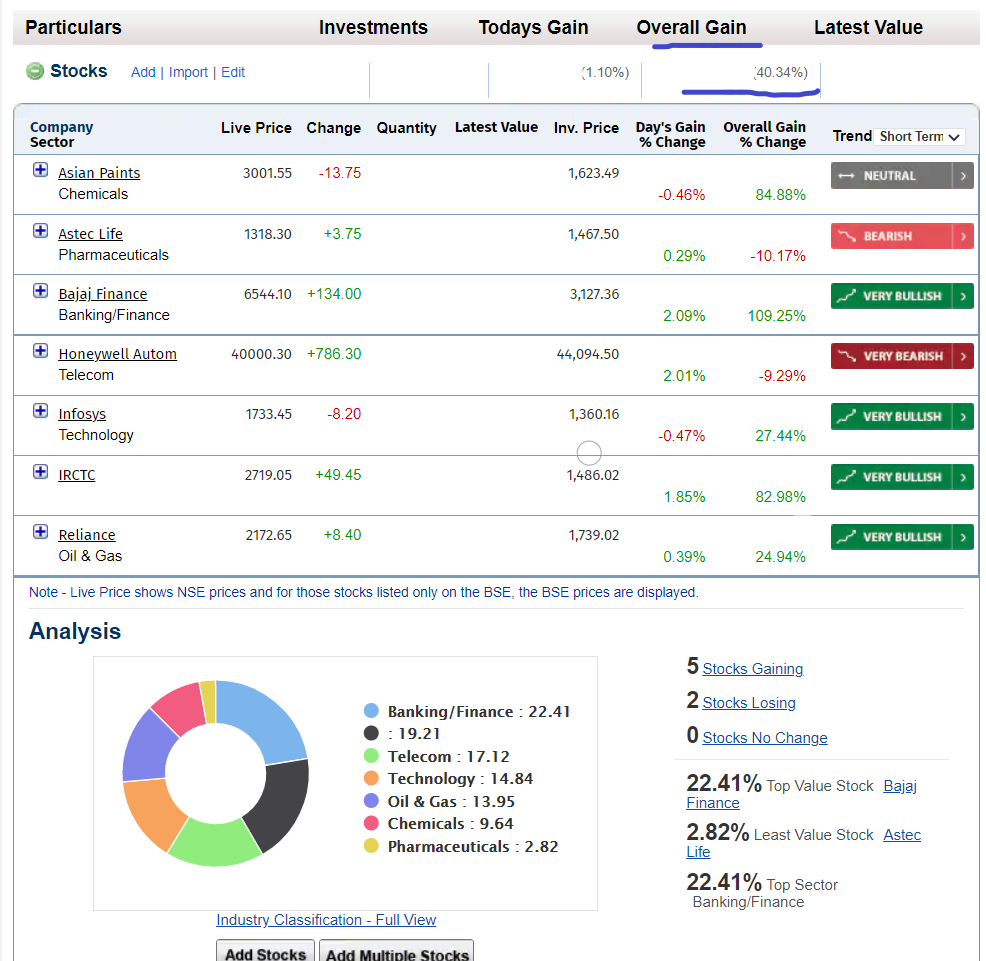This screenshot has height=961, width=986.
Task: Click the Telecom legend green dot
Action: click(x=372, y=756)
